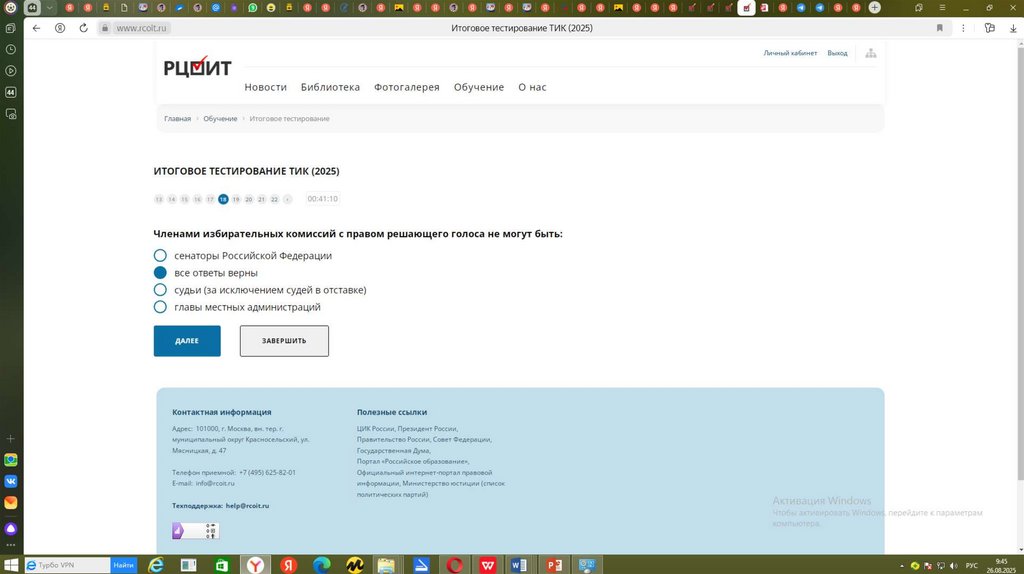Jump to question 19
Screen dimensions: 1024x574
pos(236,199)
